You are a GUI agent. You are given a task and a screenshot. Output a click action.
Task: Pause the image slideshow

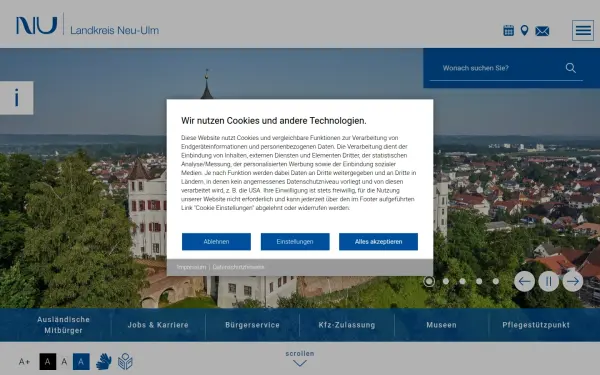point(548,282)
